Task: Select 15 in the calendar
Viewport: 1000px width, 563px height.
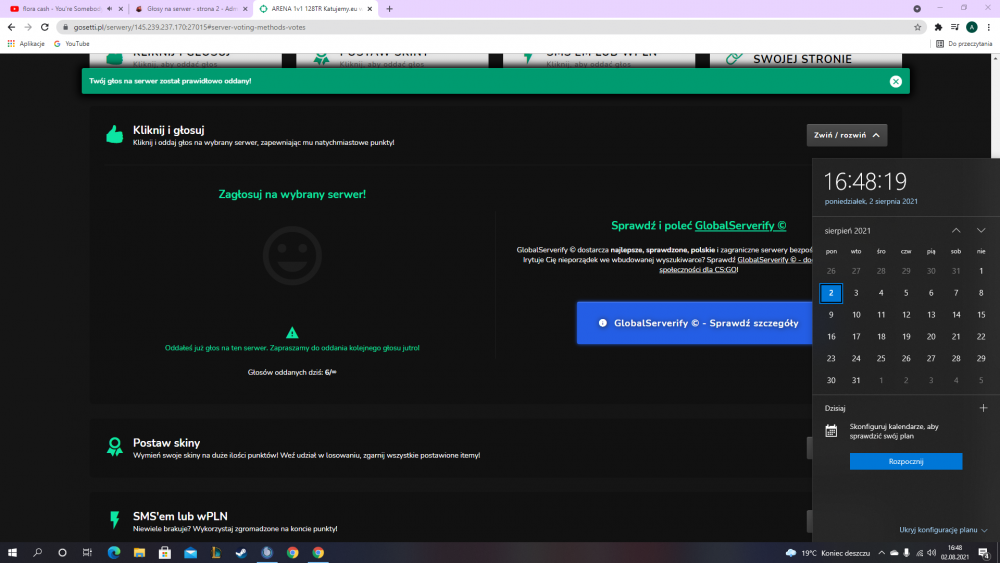Action: pos(981,315)
